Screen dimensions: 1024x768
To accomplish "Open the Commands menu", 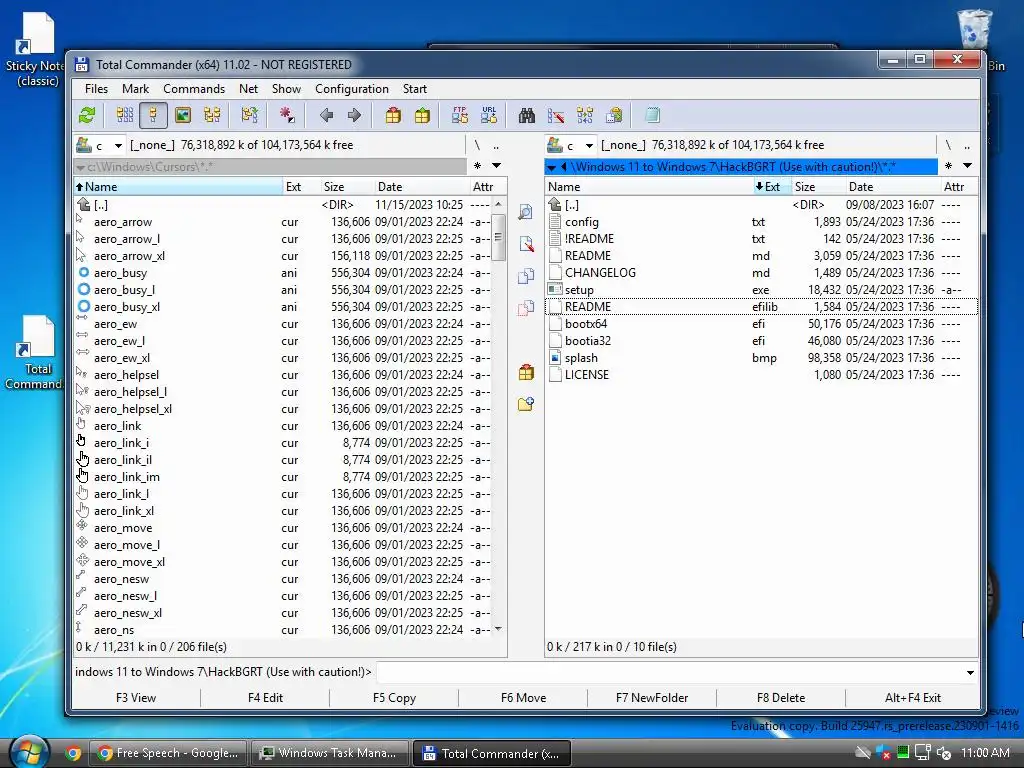I will [194, 89].
